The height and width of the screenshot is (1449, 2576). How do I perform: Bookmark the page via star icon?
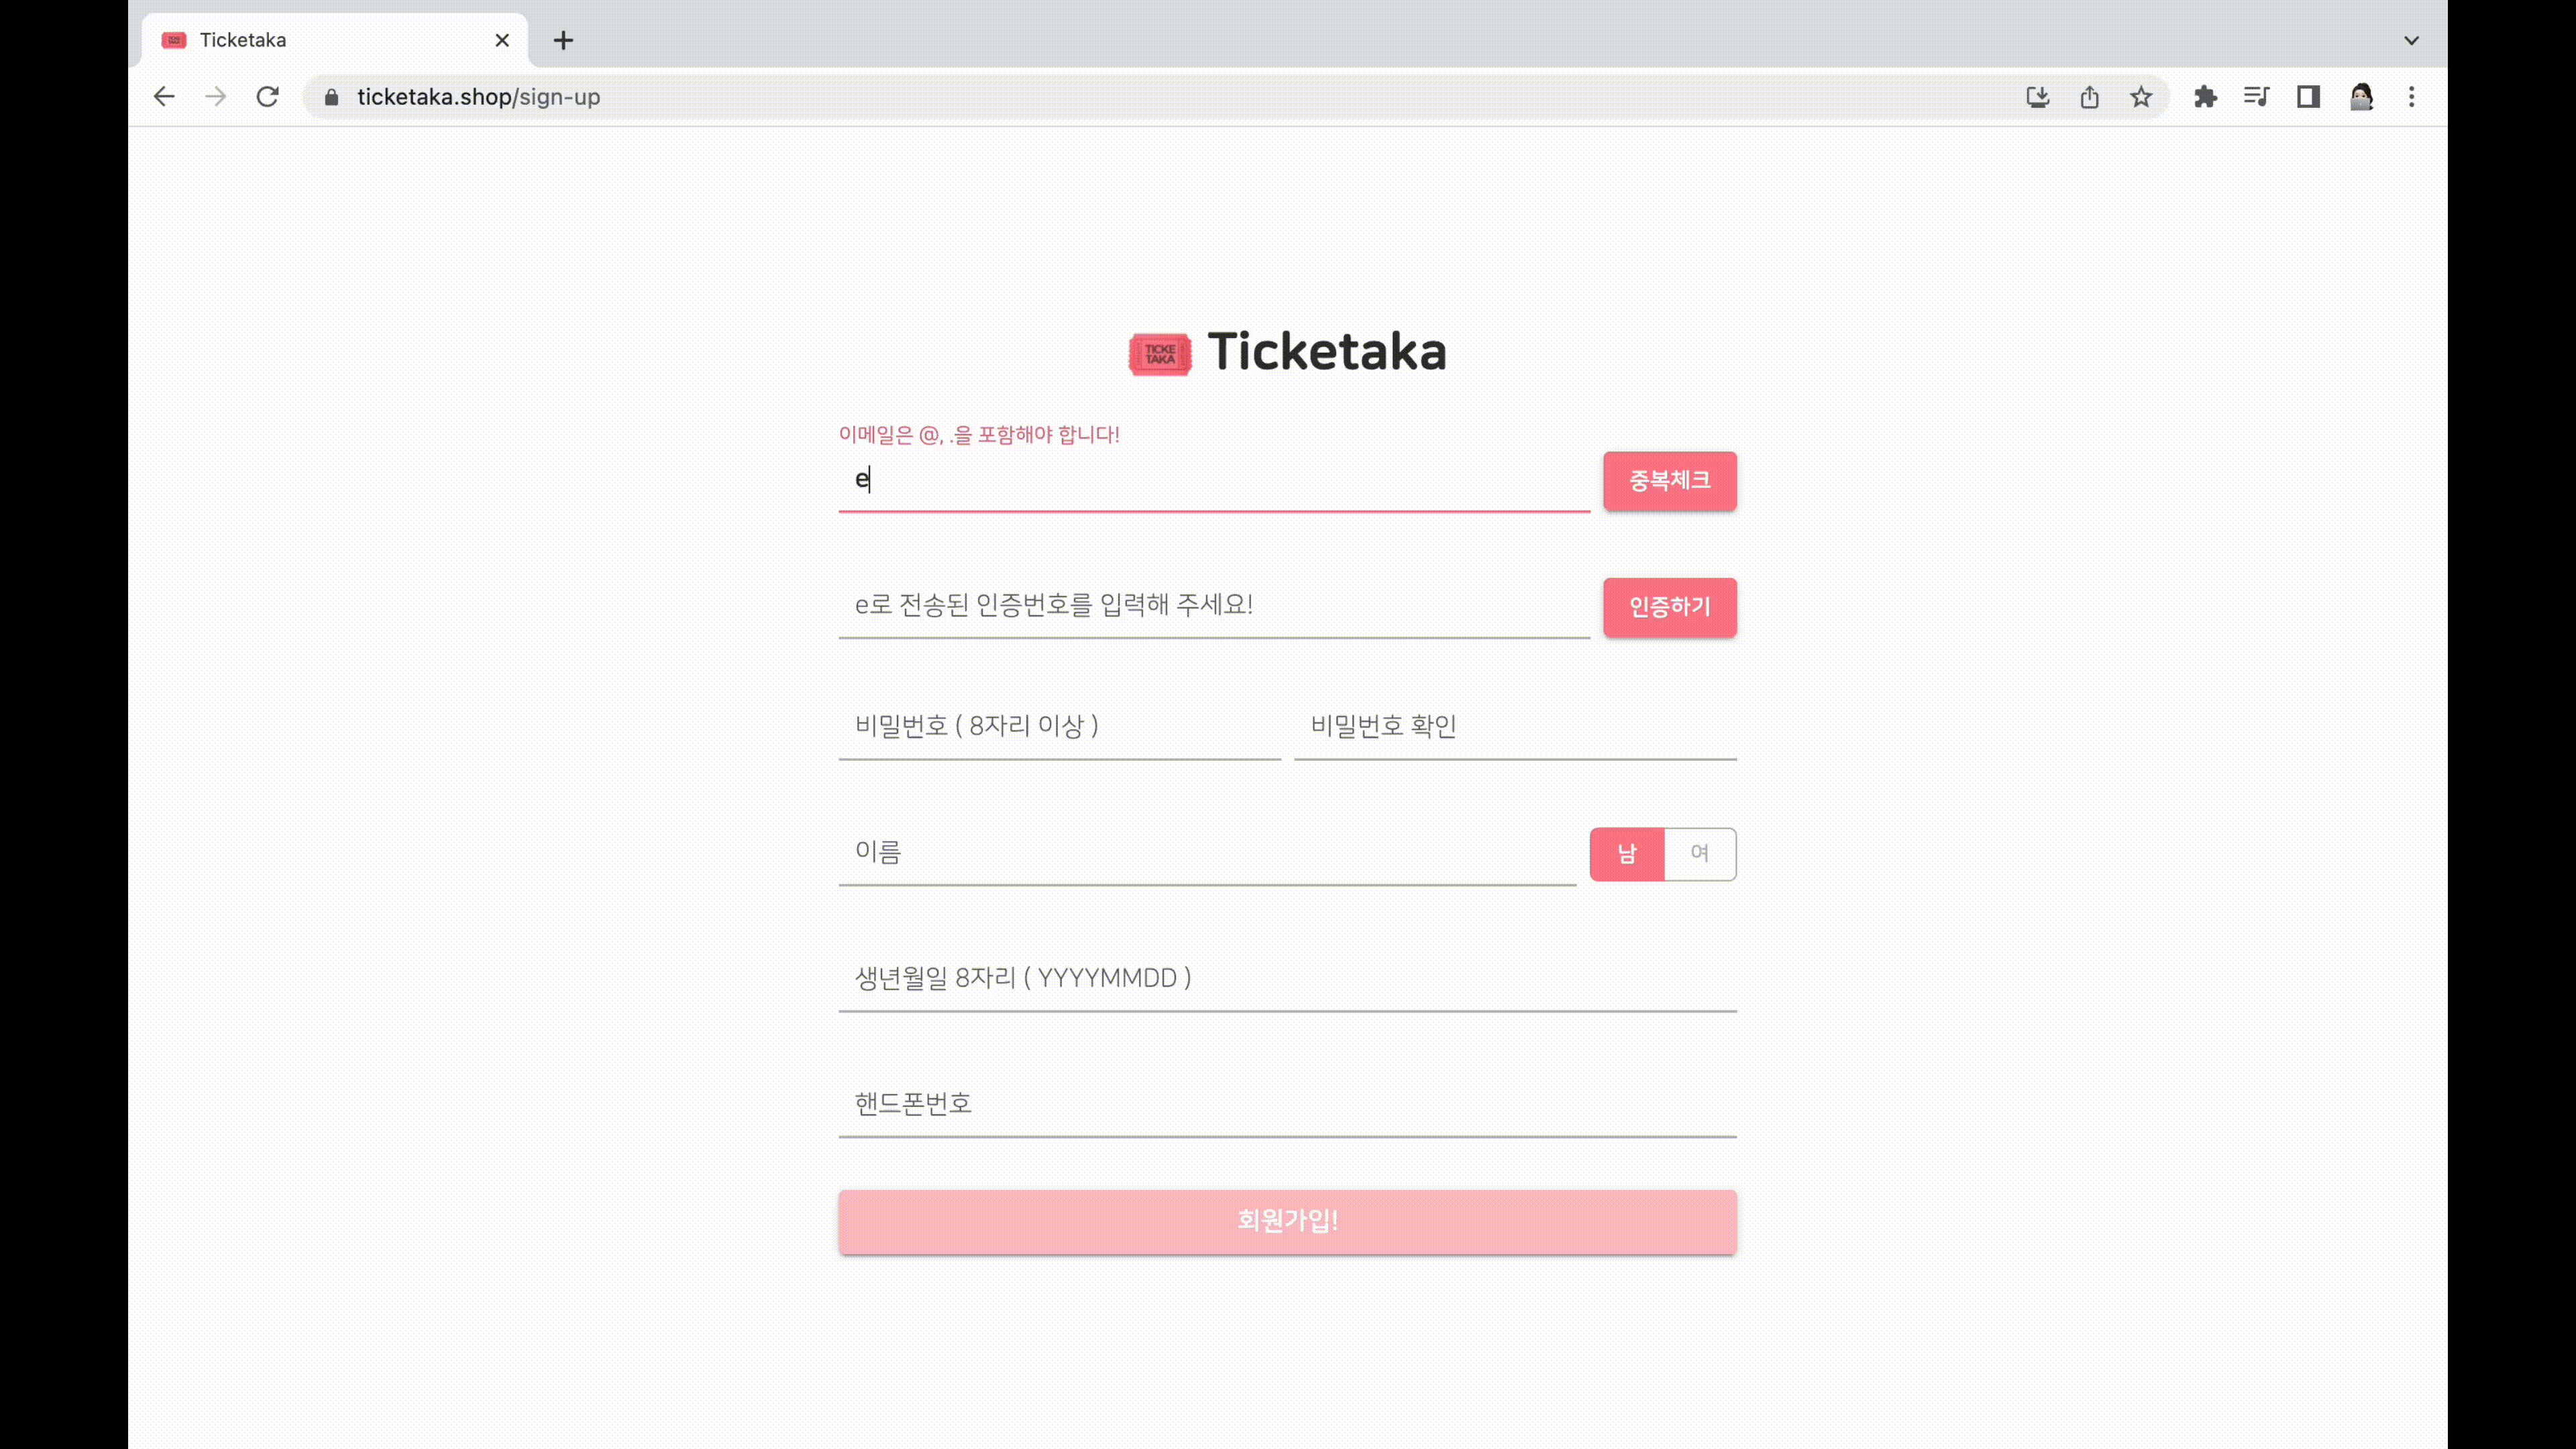(x=2140, y=97)
